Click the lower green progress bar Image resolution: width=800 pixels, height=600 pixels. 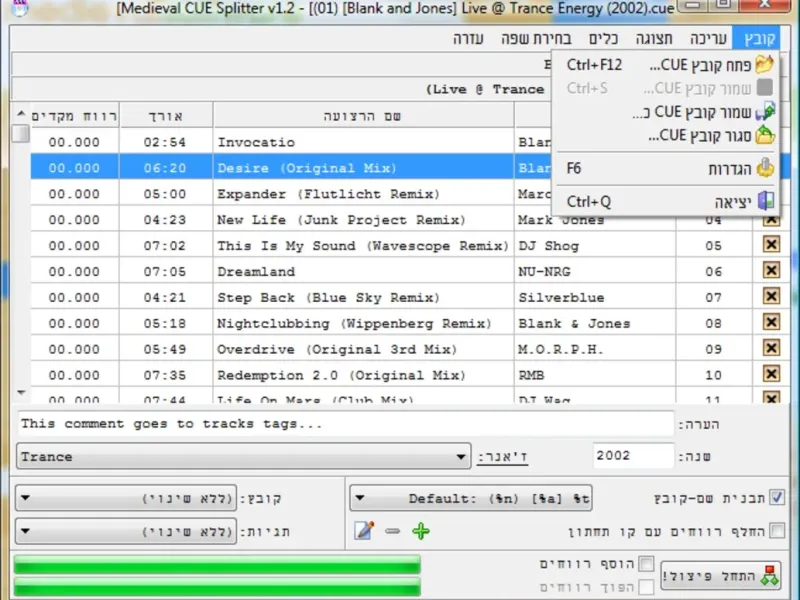coord(217,587)
